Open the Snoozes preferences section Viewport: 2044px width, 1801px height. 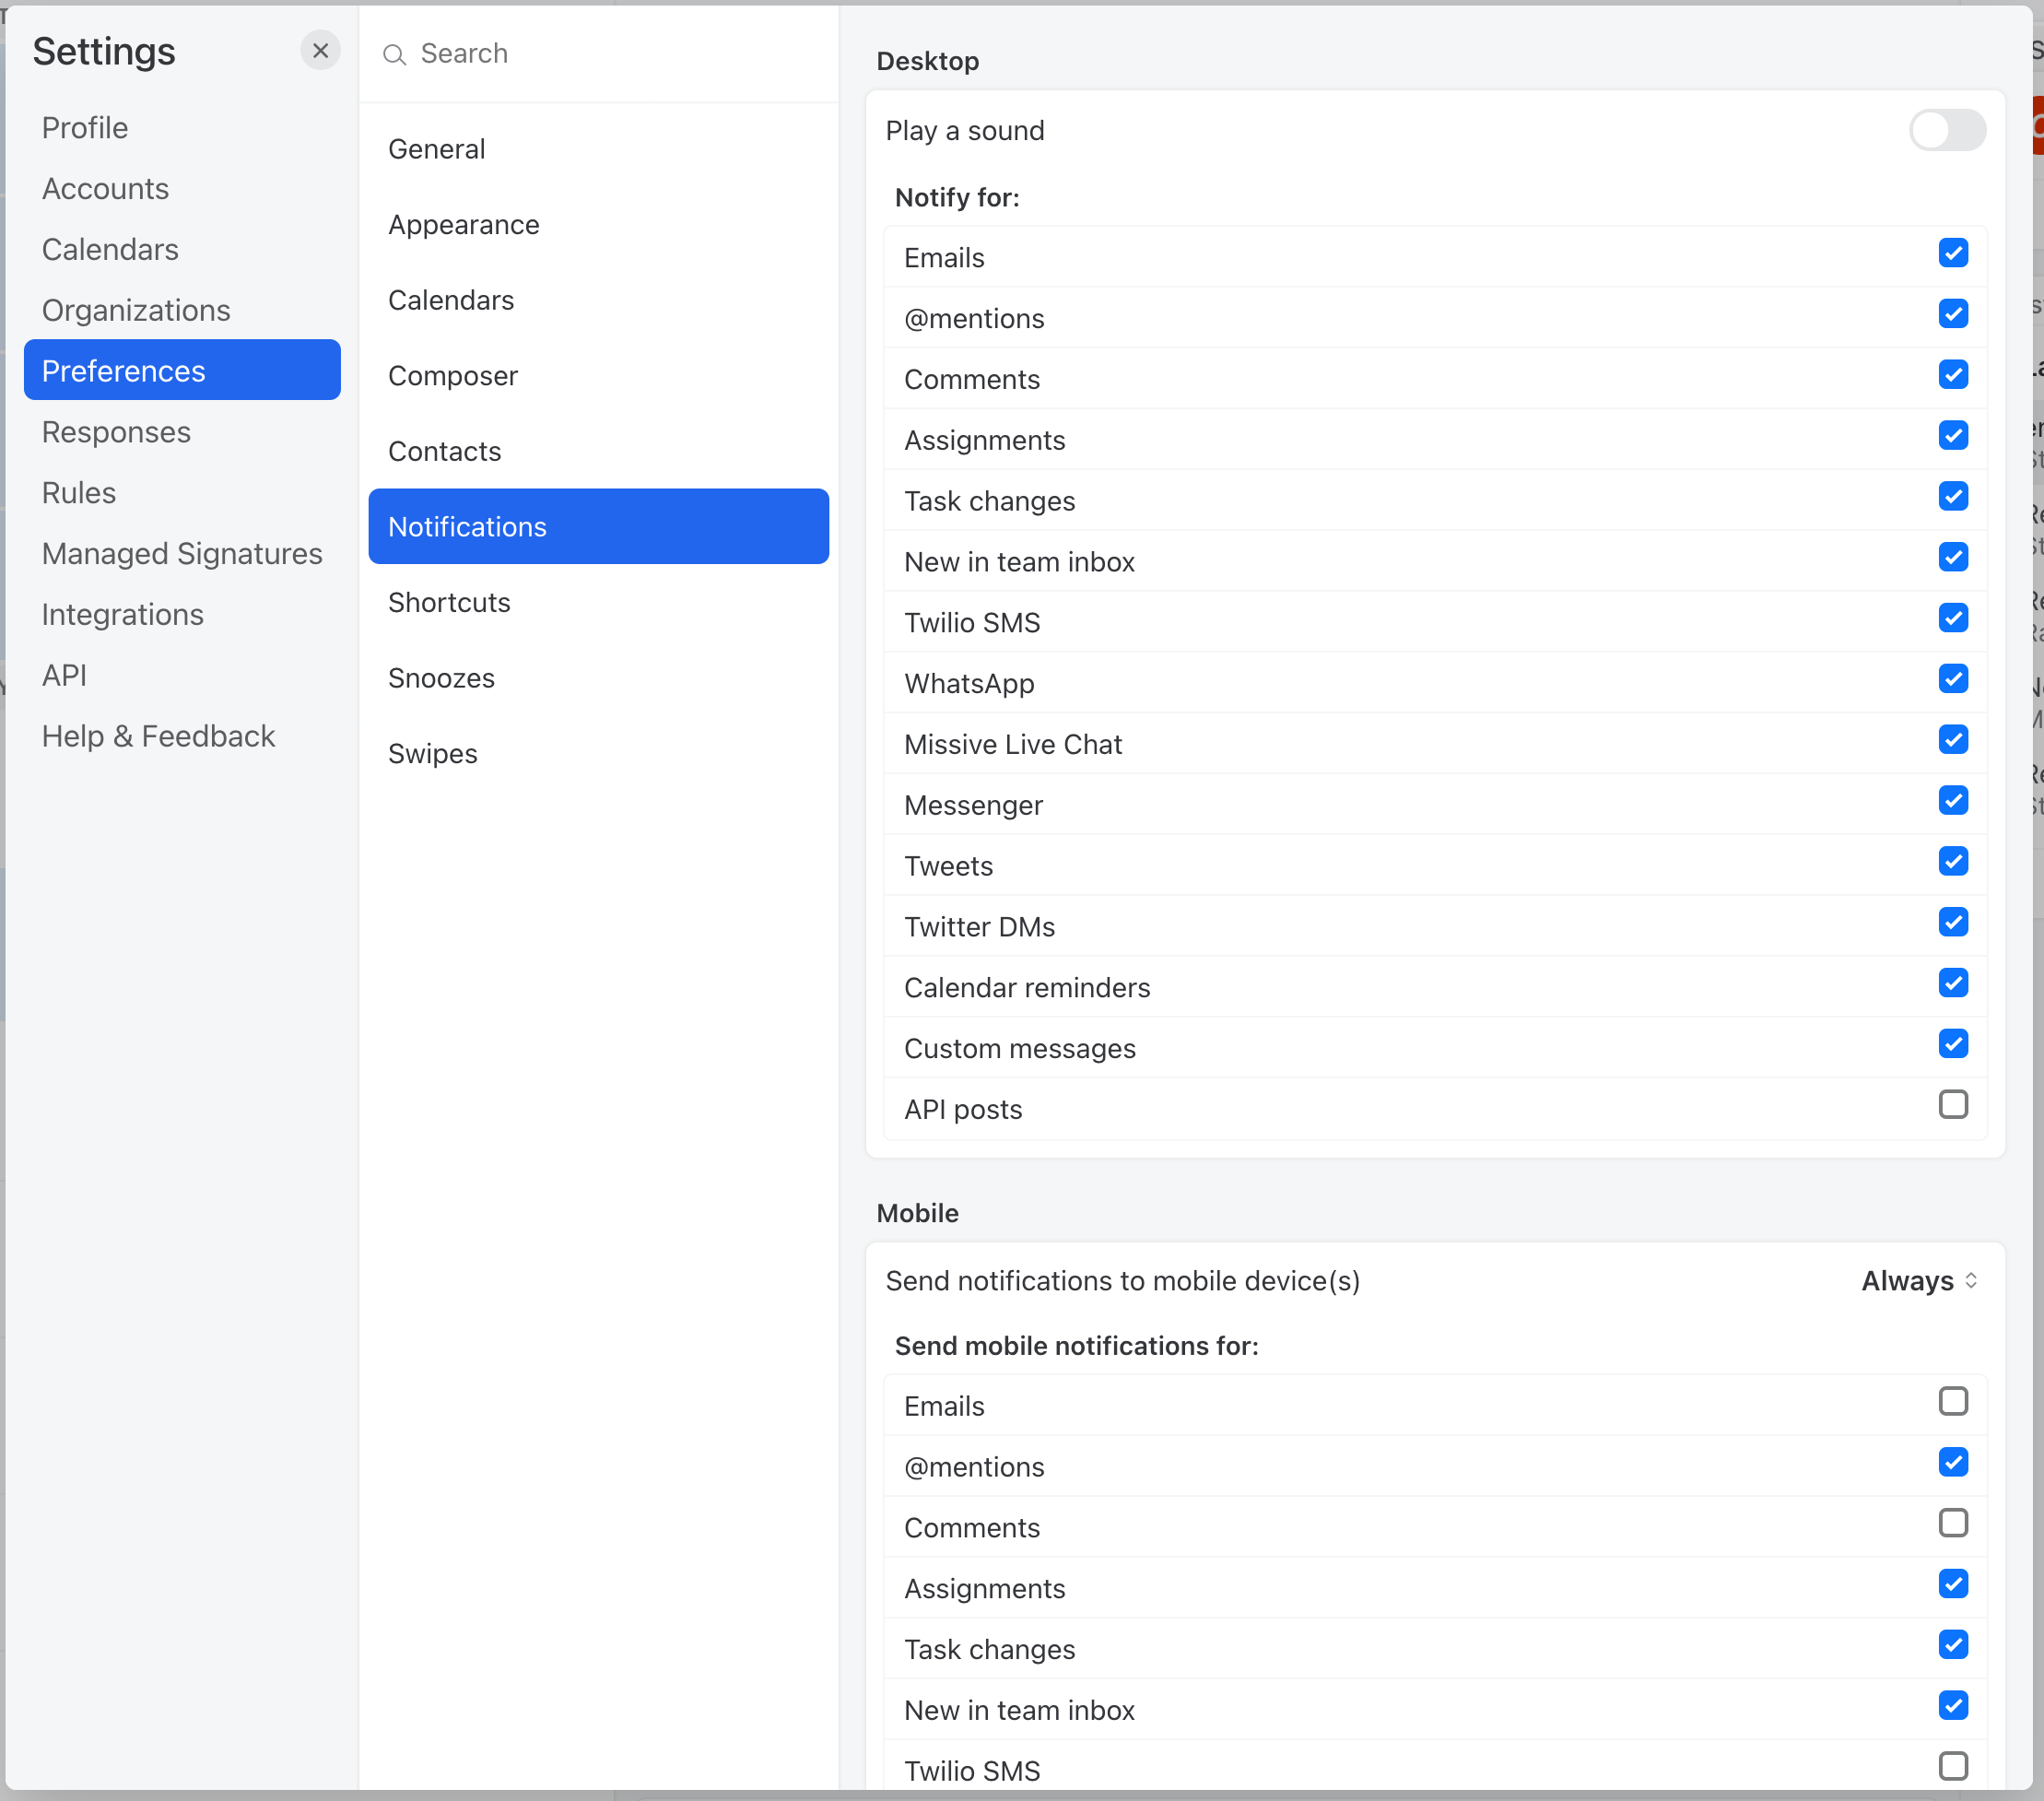point(441,678)
